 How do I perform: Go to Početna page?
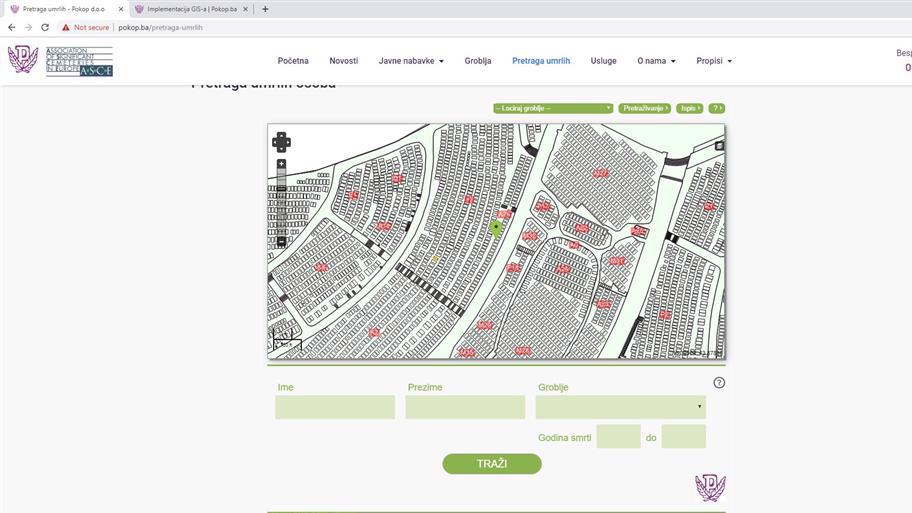pos(293,60)
